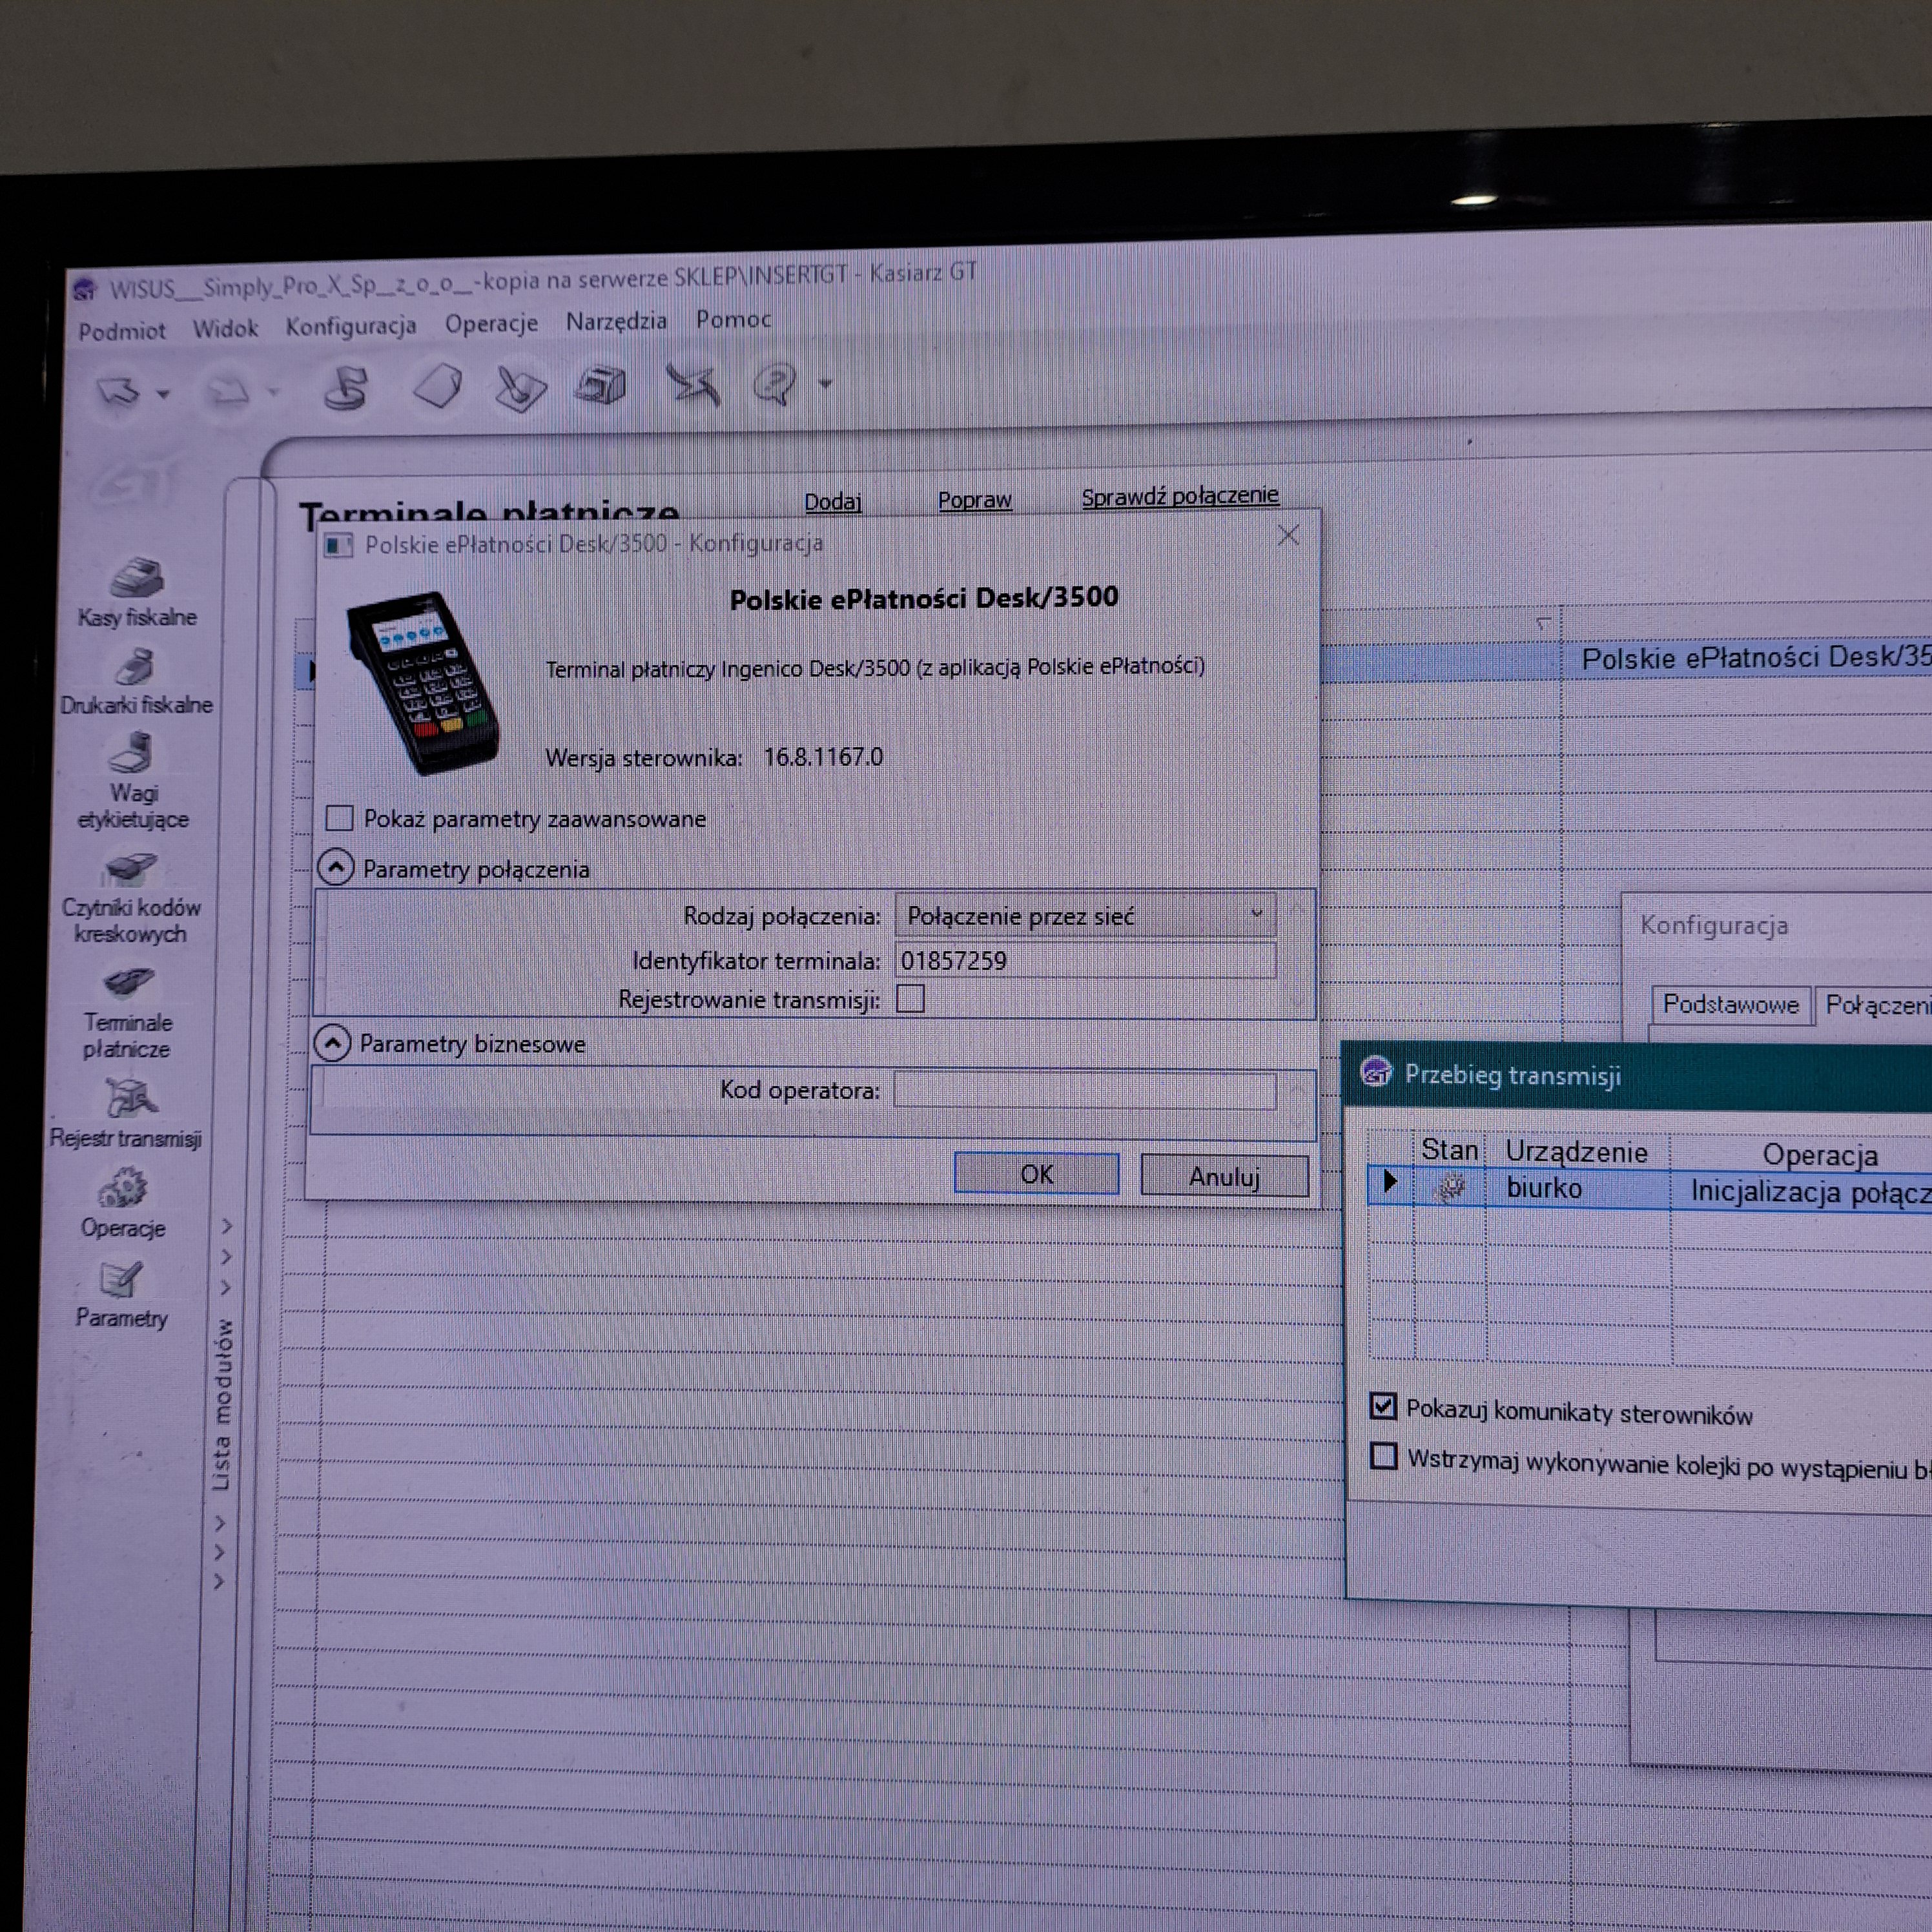Switch to Podstawowe tab

pos(1730,1004)
